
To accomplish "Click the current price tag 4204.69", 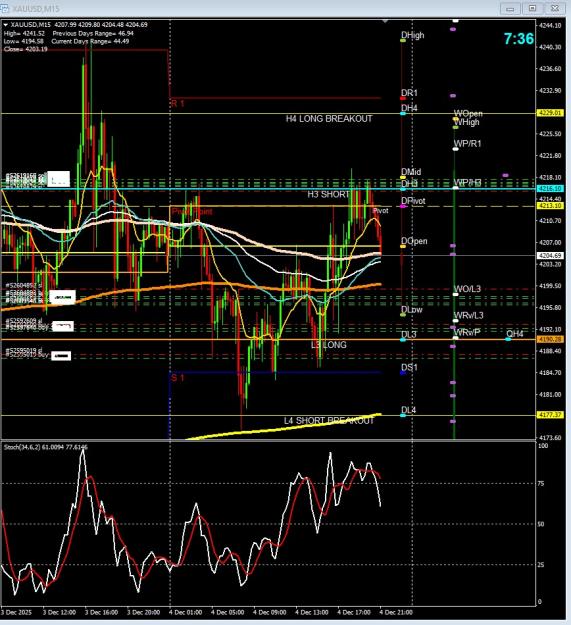I will (550, 256).
